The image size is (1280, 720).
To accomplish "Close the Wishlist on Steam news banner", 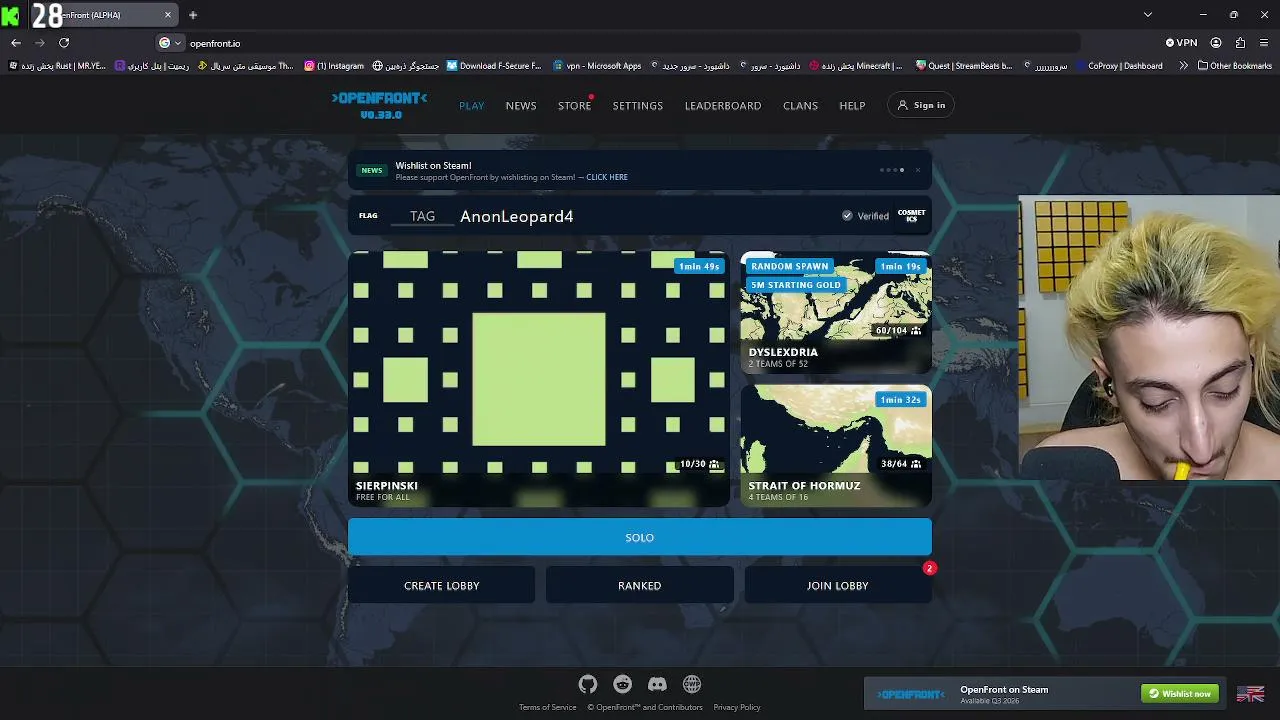I will tap(918, 170).
